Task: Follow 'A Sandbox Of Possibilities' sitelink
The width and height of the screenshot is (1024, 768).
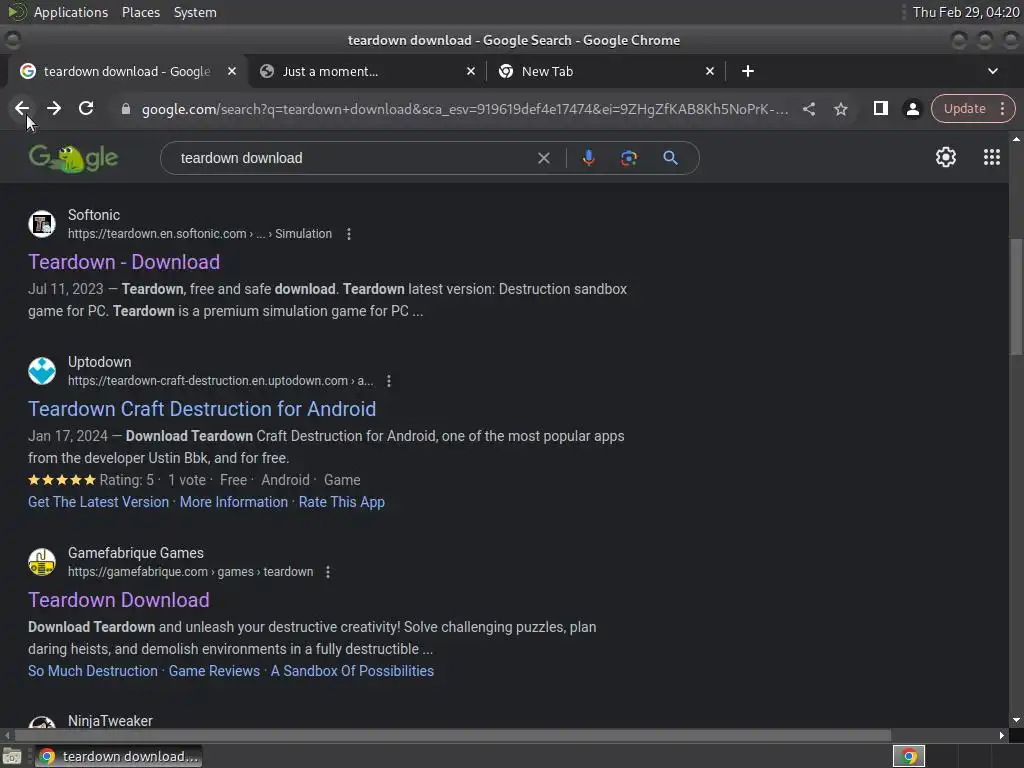Action: [352, 671]
